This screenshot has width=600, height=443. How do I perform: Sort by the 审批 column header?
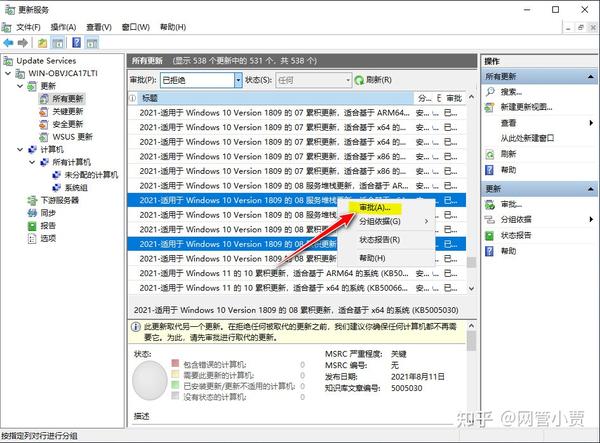point(454,98)
